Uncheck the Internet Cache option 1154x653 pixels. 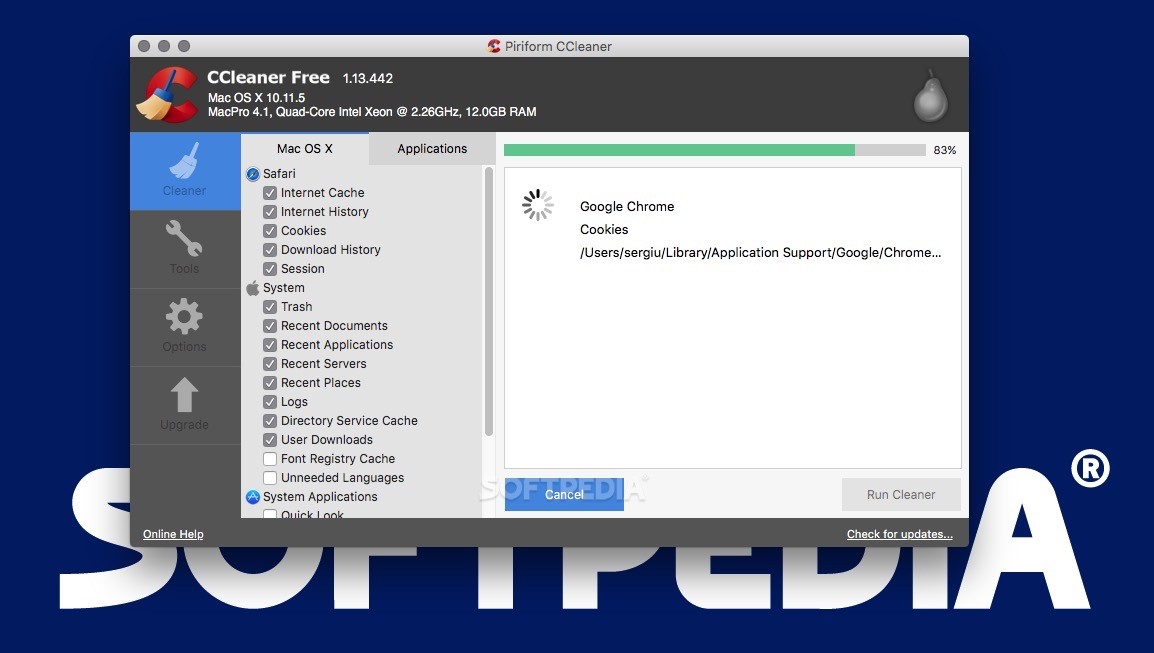coord(270,192)
